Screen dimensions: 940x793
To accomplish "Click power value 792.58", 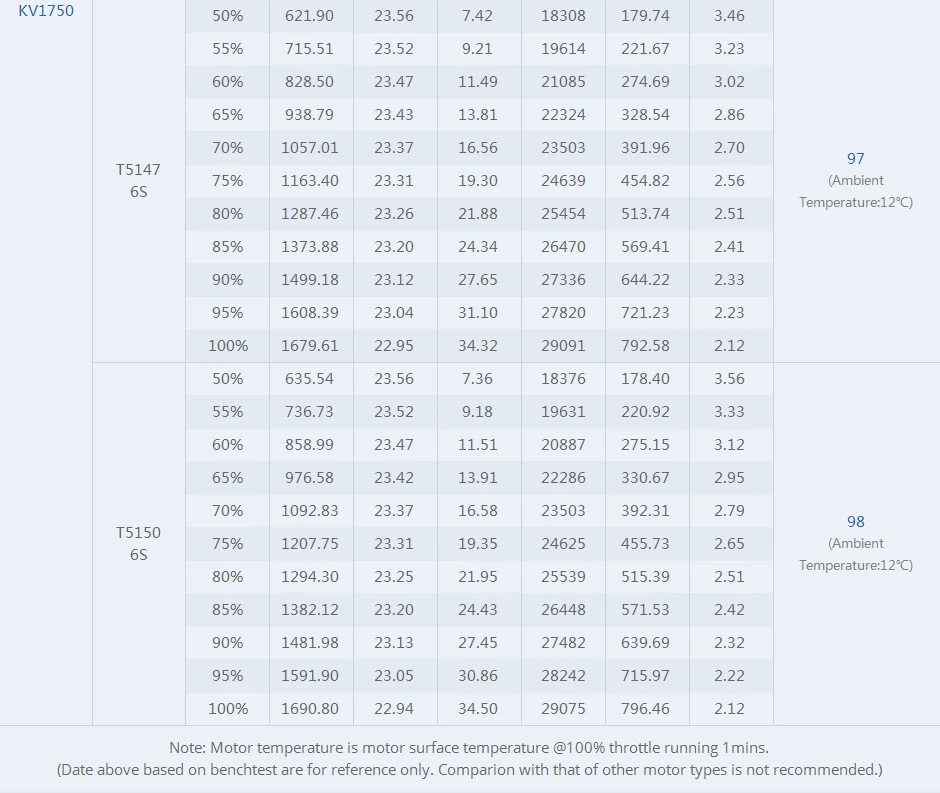I will click(x=646, y=345).
